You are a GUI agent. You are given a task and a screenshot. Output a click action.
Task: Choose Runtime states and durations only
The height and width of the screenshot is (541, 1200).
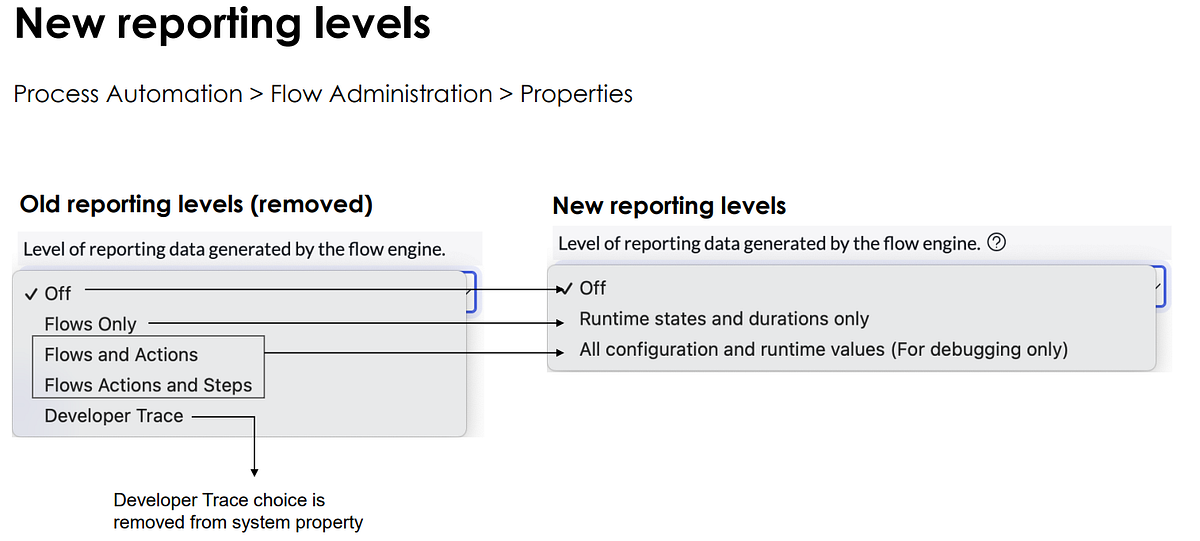tap(724, 319)
